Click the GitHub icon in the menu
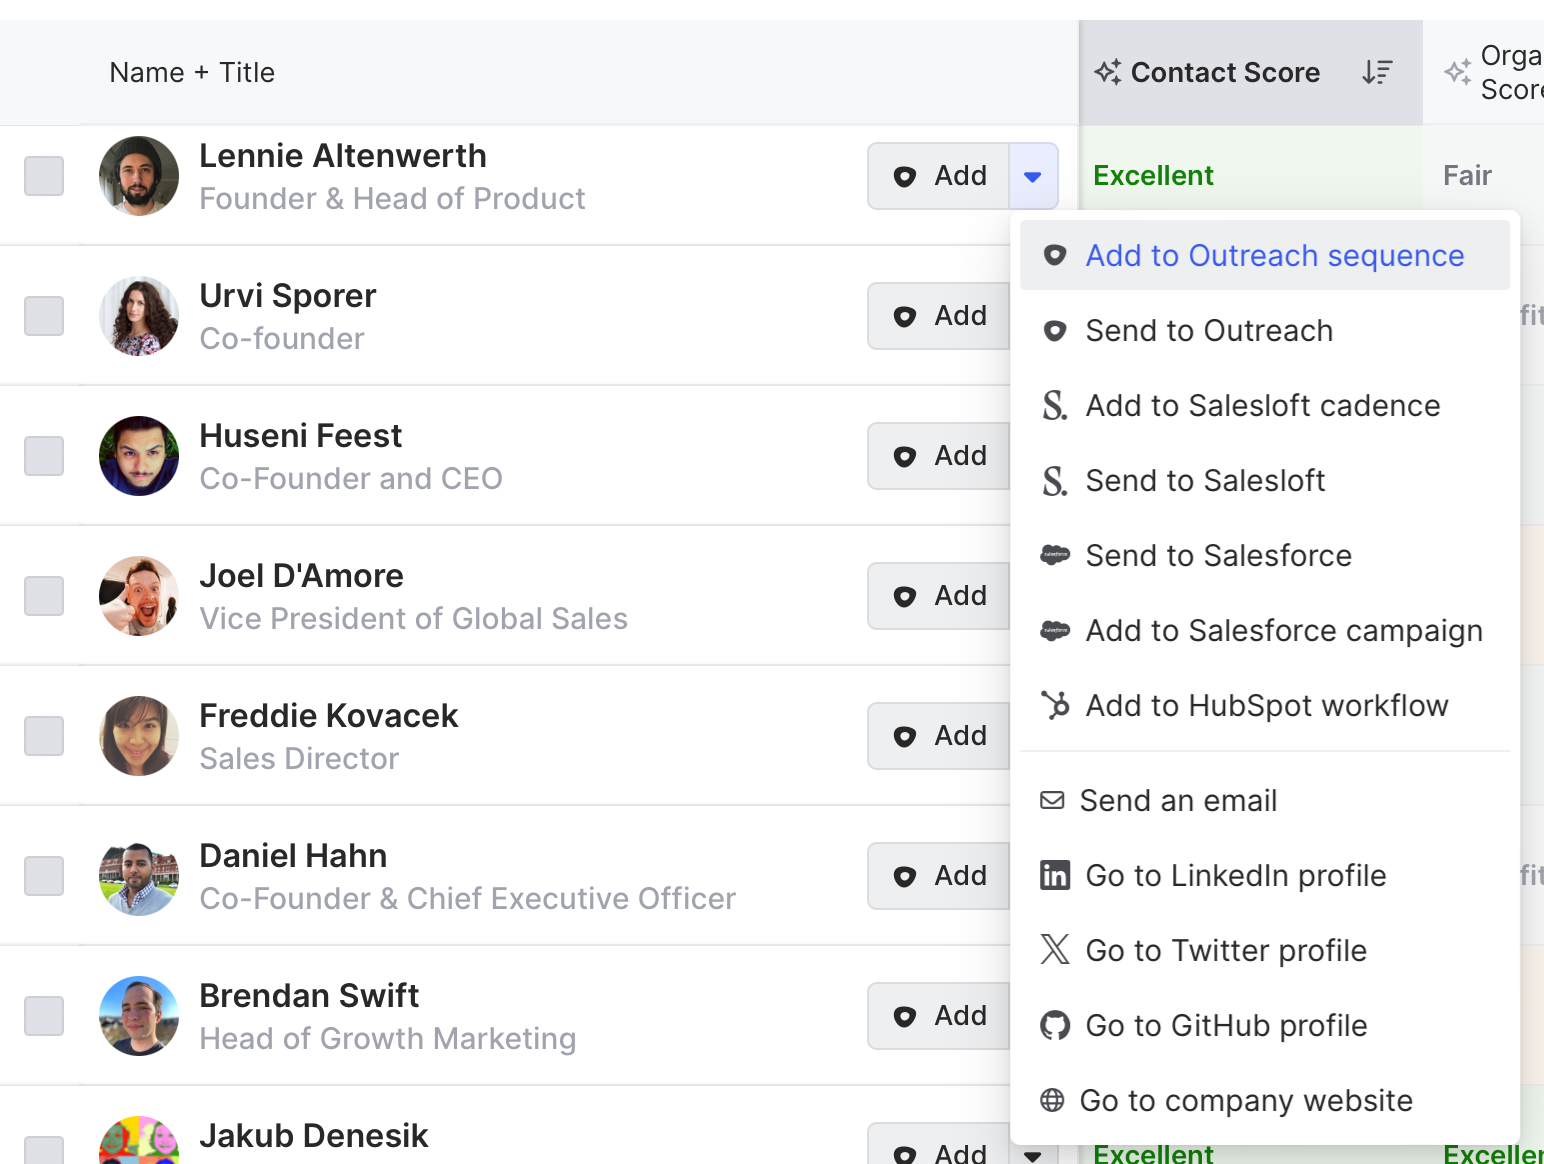The height and width of the screenshot is (1164, 1544). (x=1055, y=1026)
